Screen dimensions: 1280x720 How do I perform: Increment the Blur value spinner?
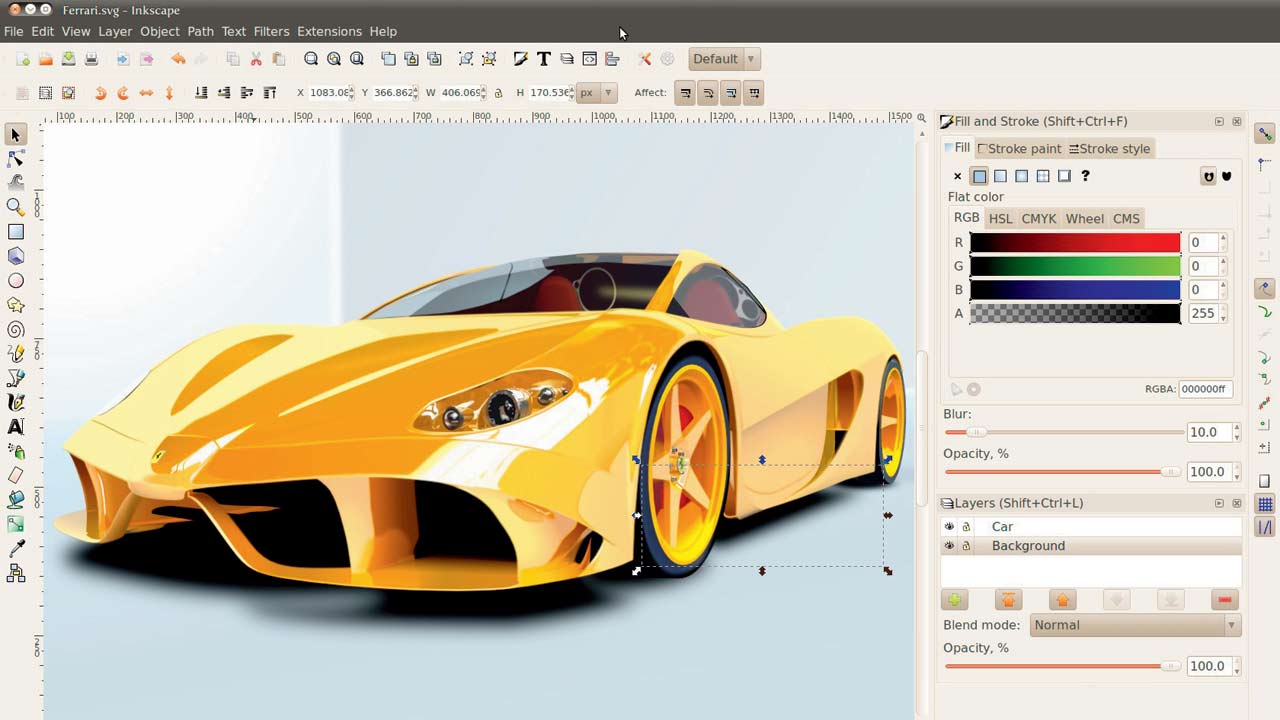[x=1236, y=428]
